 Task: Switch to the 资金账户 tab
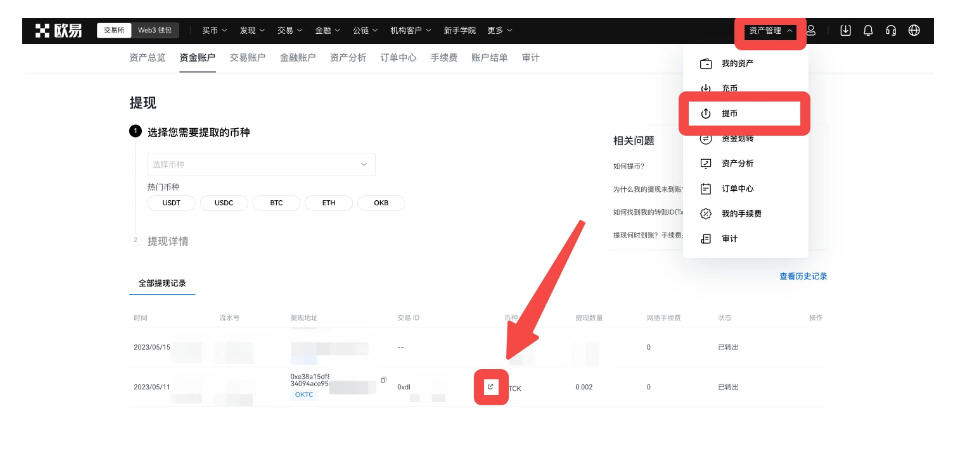(198, 58)
